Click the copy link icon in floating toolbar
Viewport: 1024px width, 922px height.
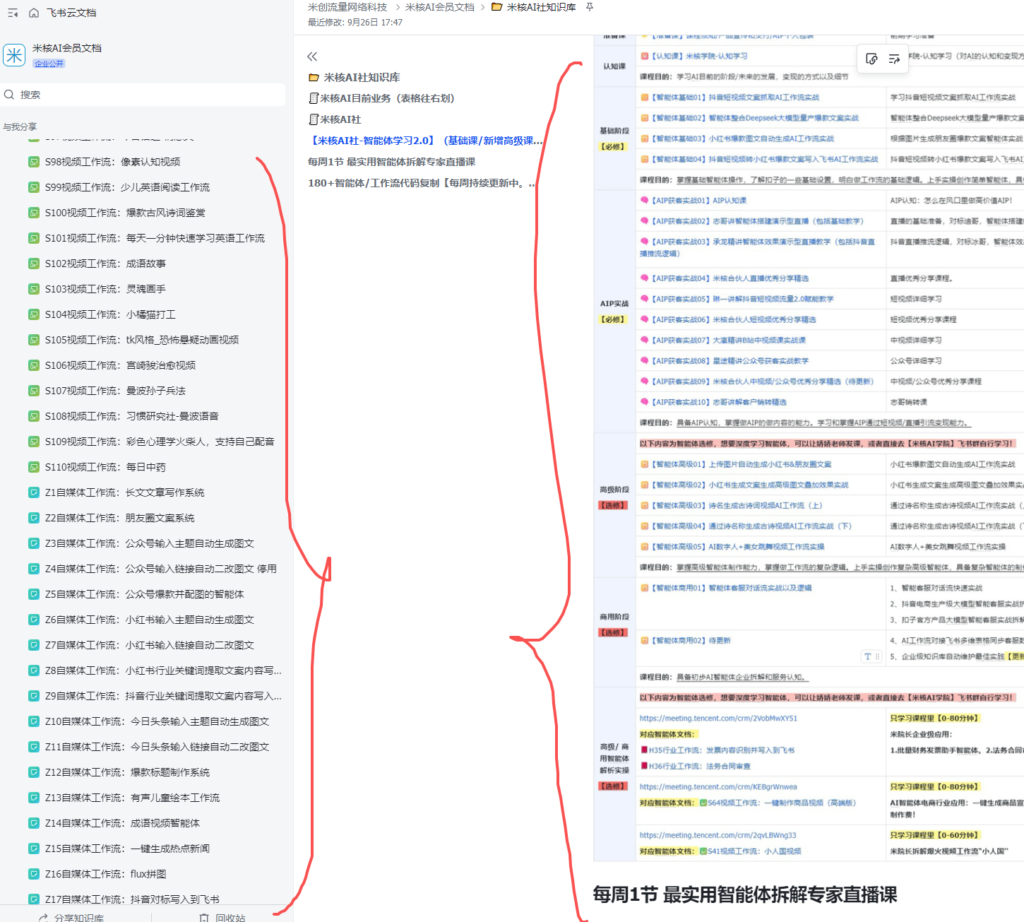871,58
